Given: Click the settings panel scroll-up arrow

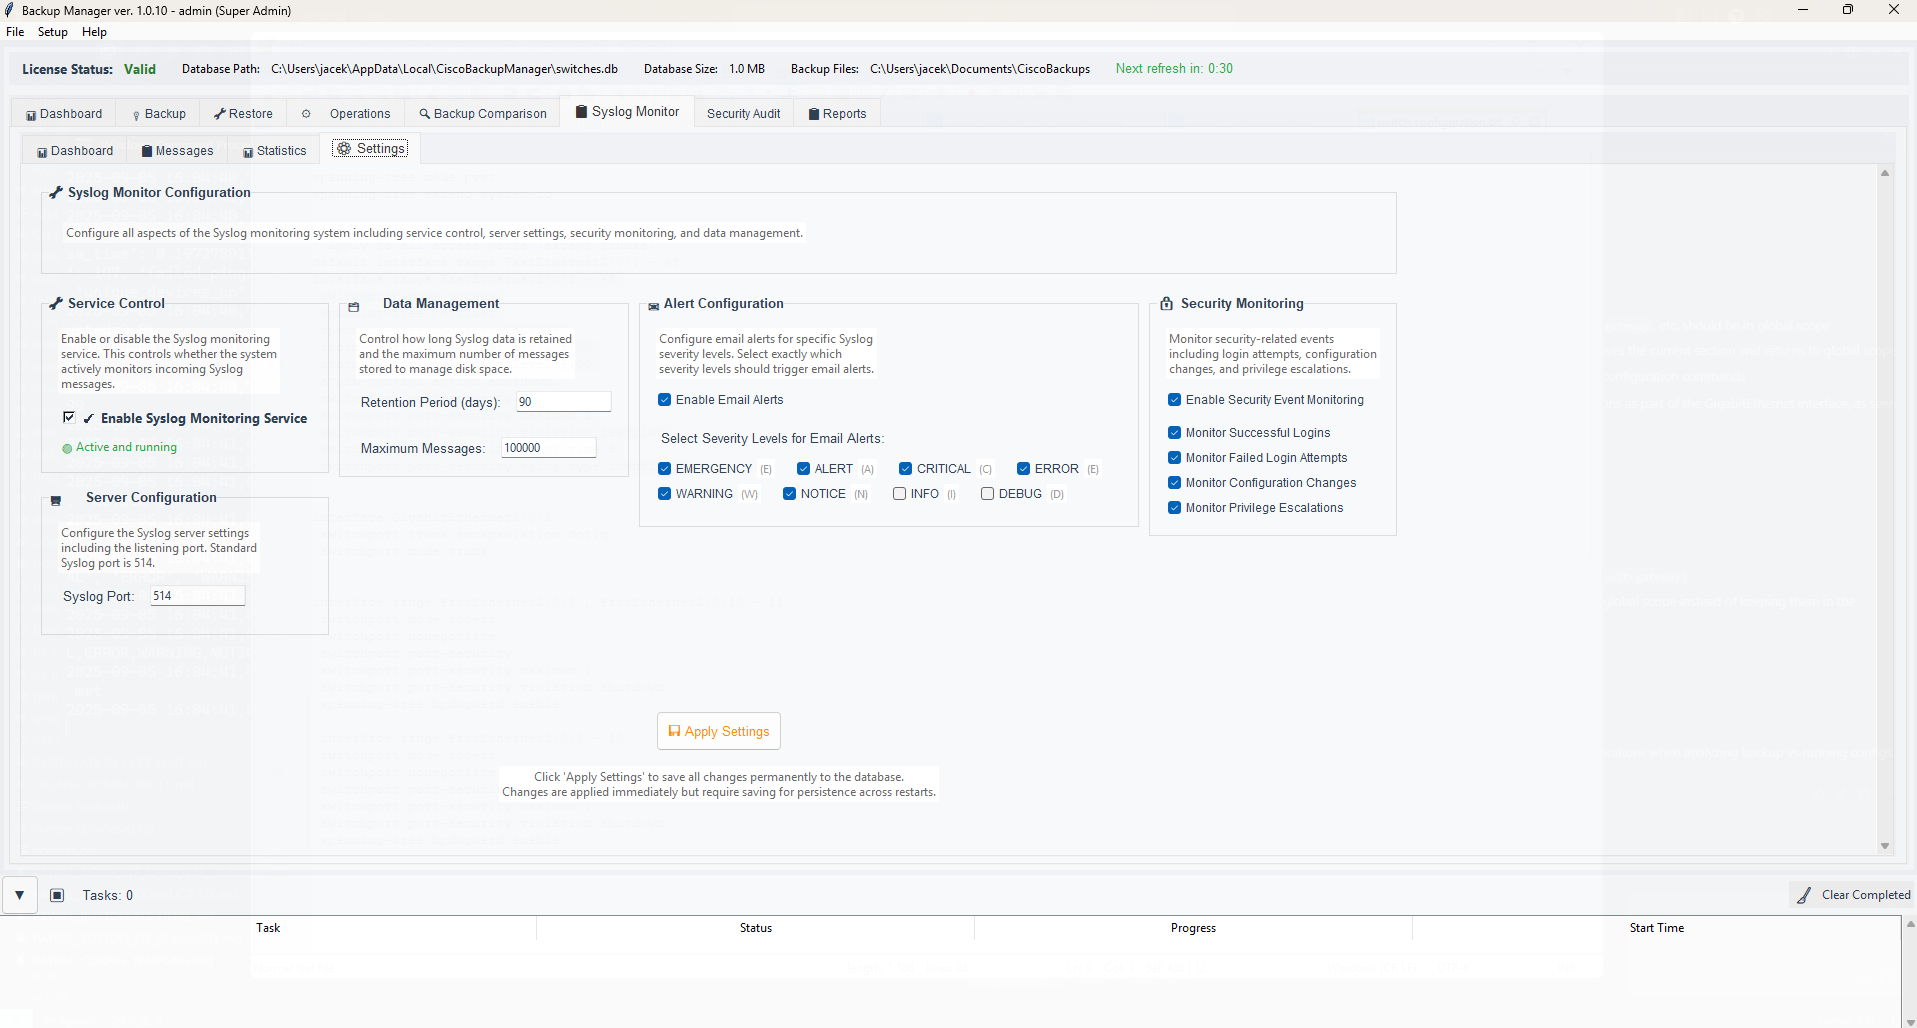Looking at the screenshot, I should tap(1885, 173).
